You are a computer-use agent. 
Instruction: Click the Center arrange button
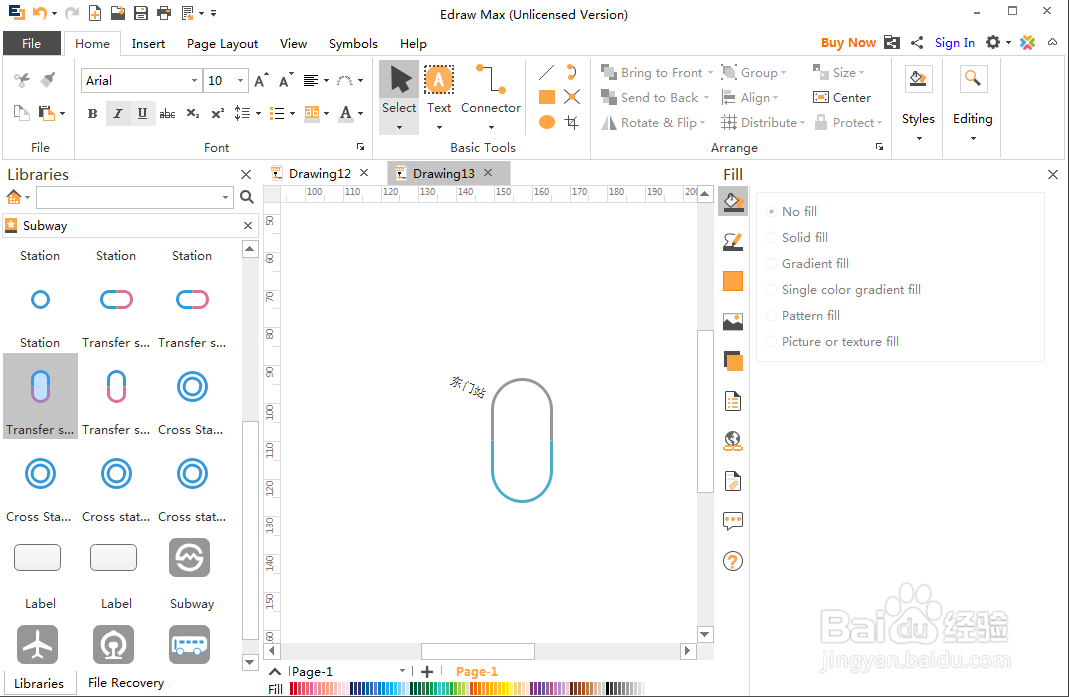(x=842, y=98)
